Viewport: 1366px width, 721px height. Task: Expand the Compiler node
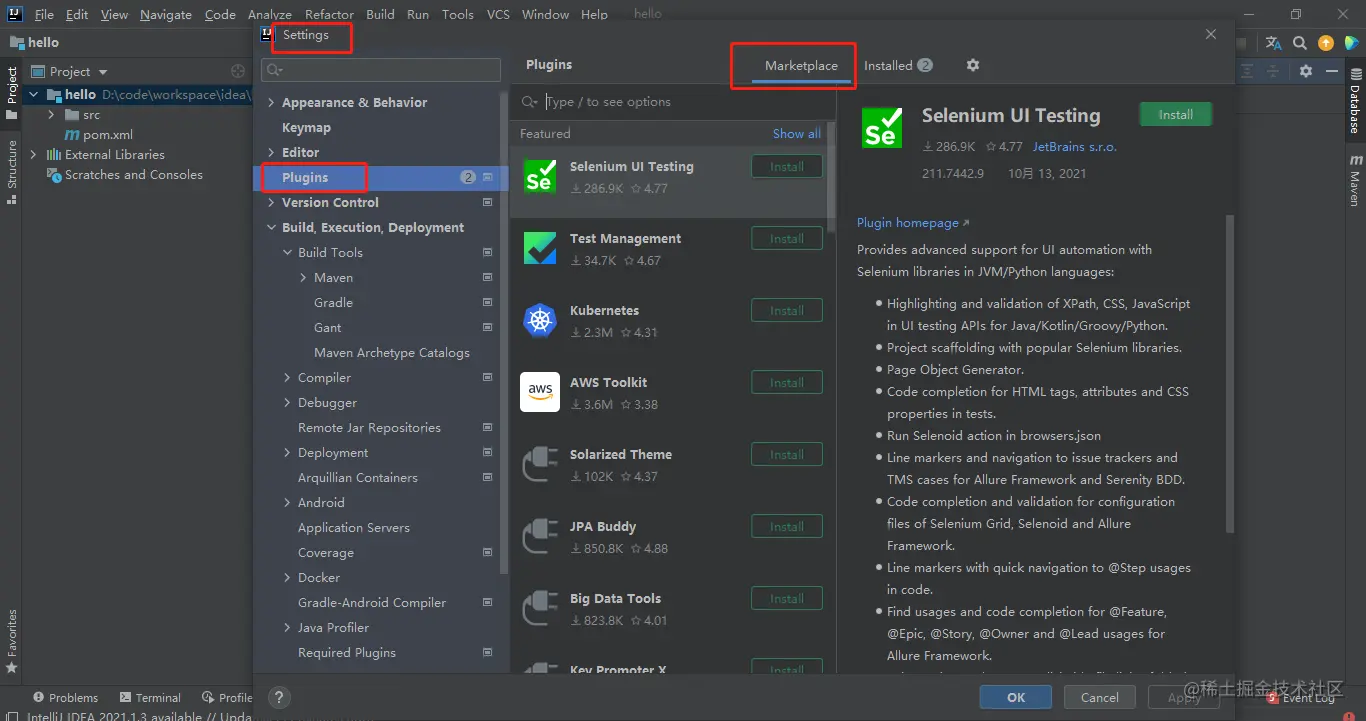tap(287, 378)
